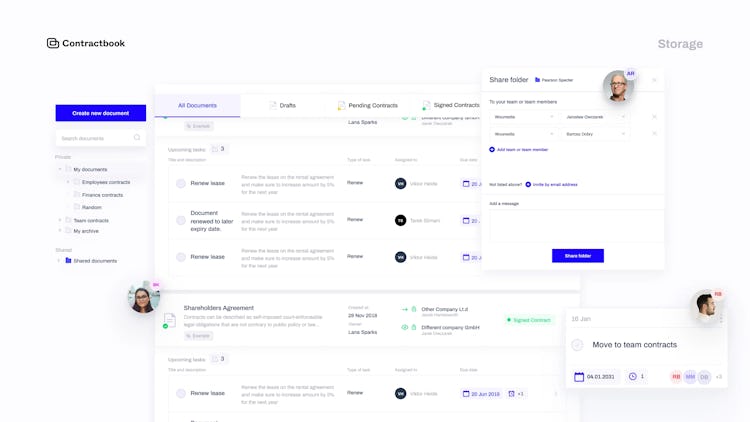Click the woman's profile photo avatar
750x422 pixels.
(143, 297)
